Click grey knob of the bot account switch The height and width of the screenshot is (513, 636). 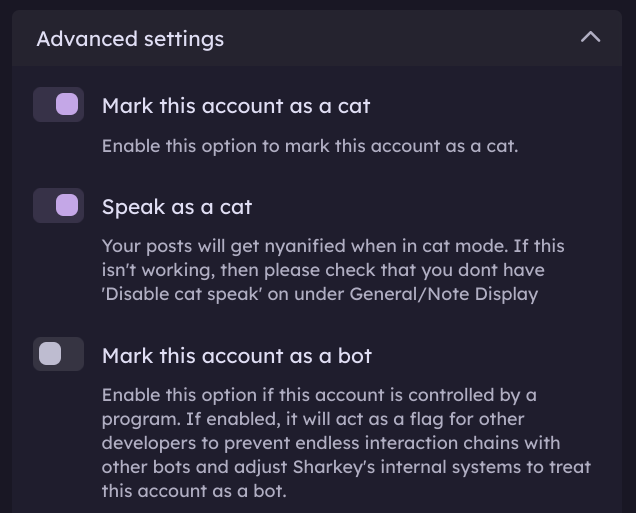click(x=49, y=354)
